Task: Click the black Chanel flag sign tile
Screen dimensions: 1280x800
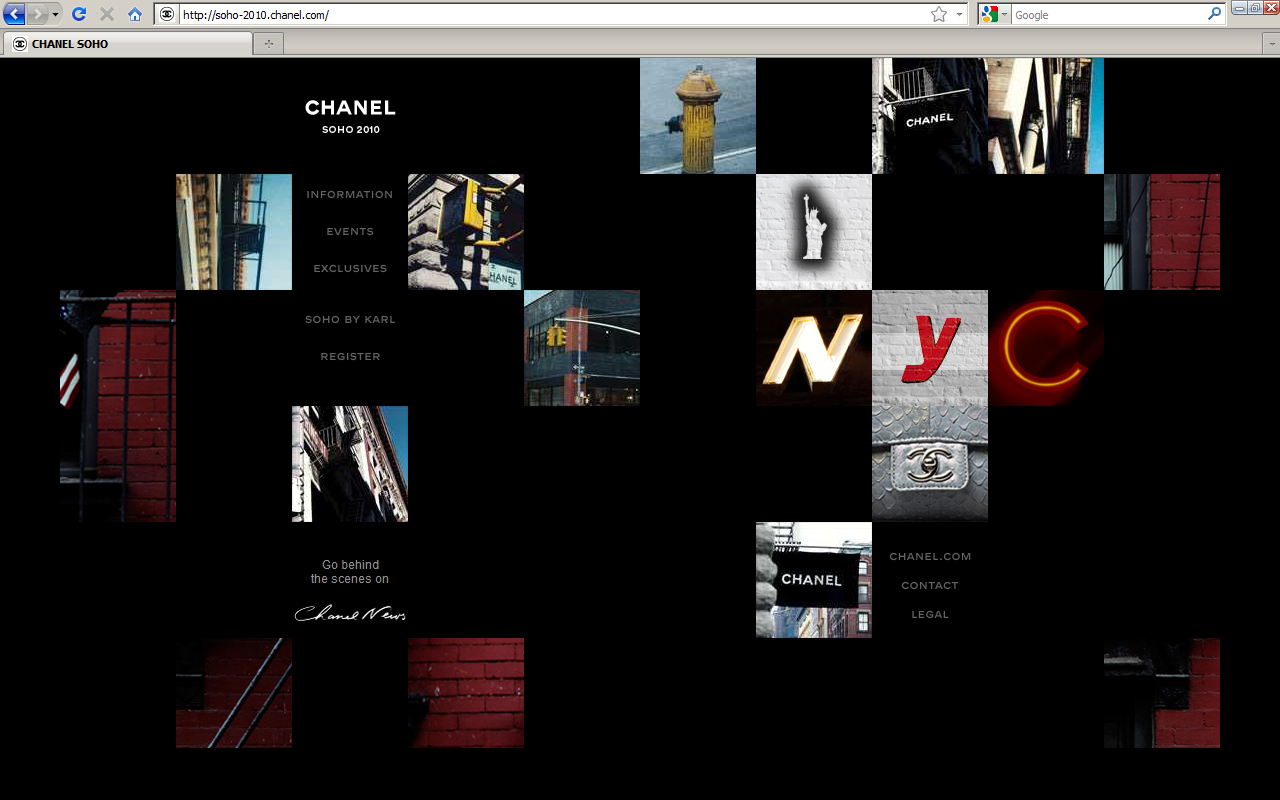Action: coord(814,580)
